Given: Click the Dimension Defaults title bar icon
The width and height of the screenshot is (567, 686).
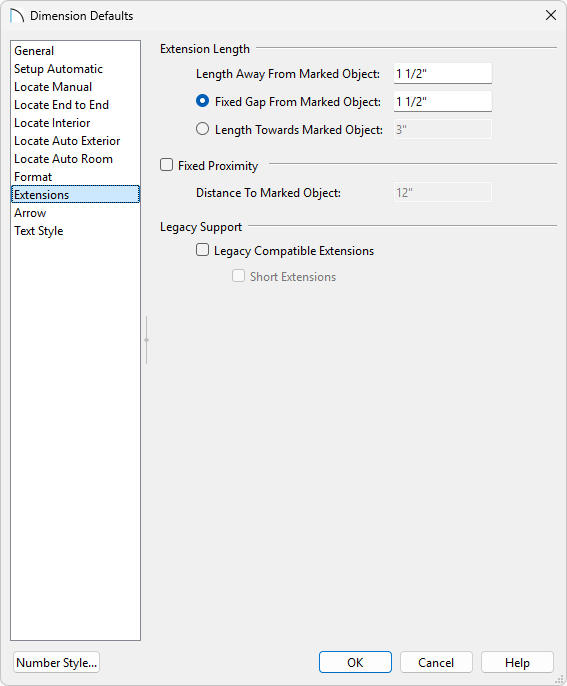Looking at the screenshot, I should 17,16.
